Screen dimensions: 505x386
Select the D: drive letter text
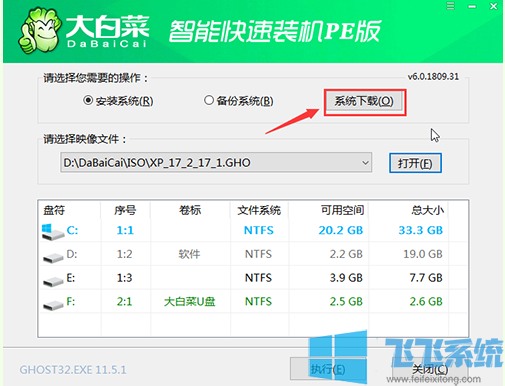[x=72, y=254]
